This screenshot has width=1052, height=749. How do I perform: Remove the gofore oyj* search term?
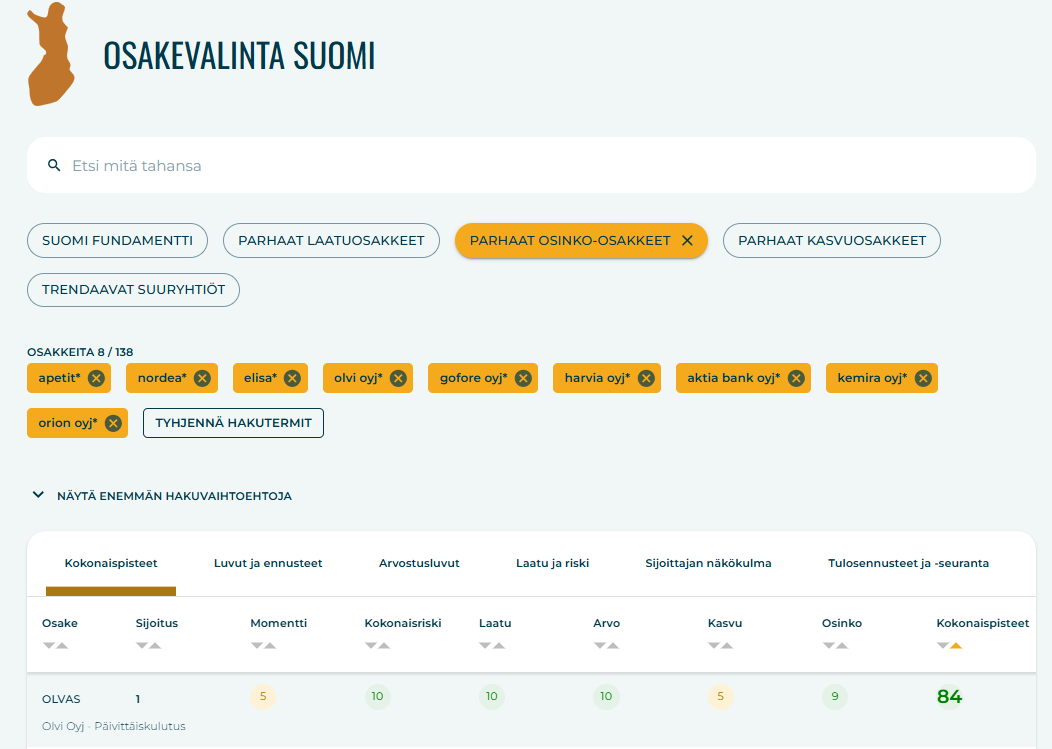click(523, 378)
